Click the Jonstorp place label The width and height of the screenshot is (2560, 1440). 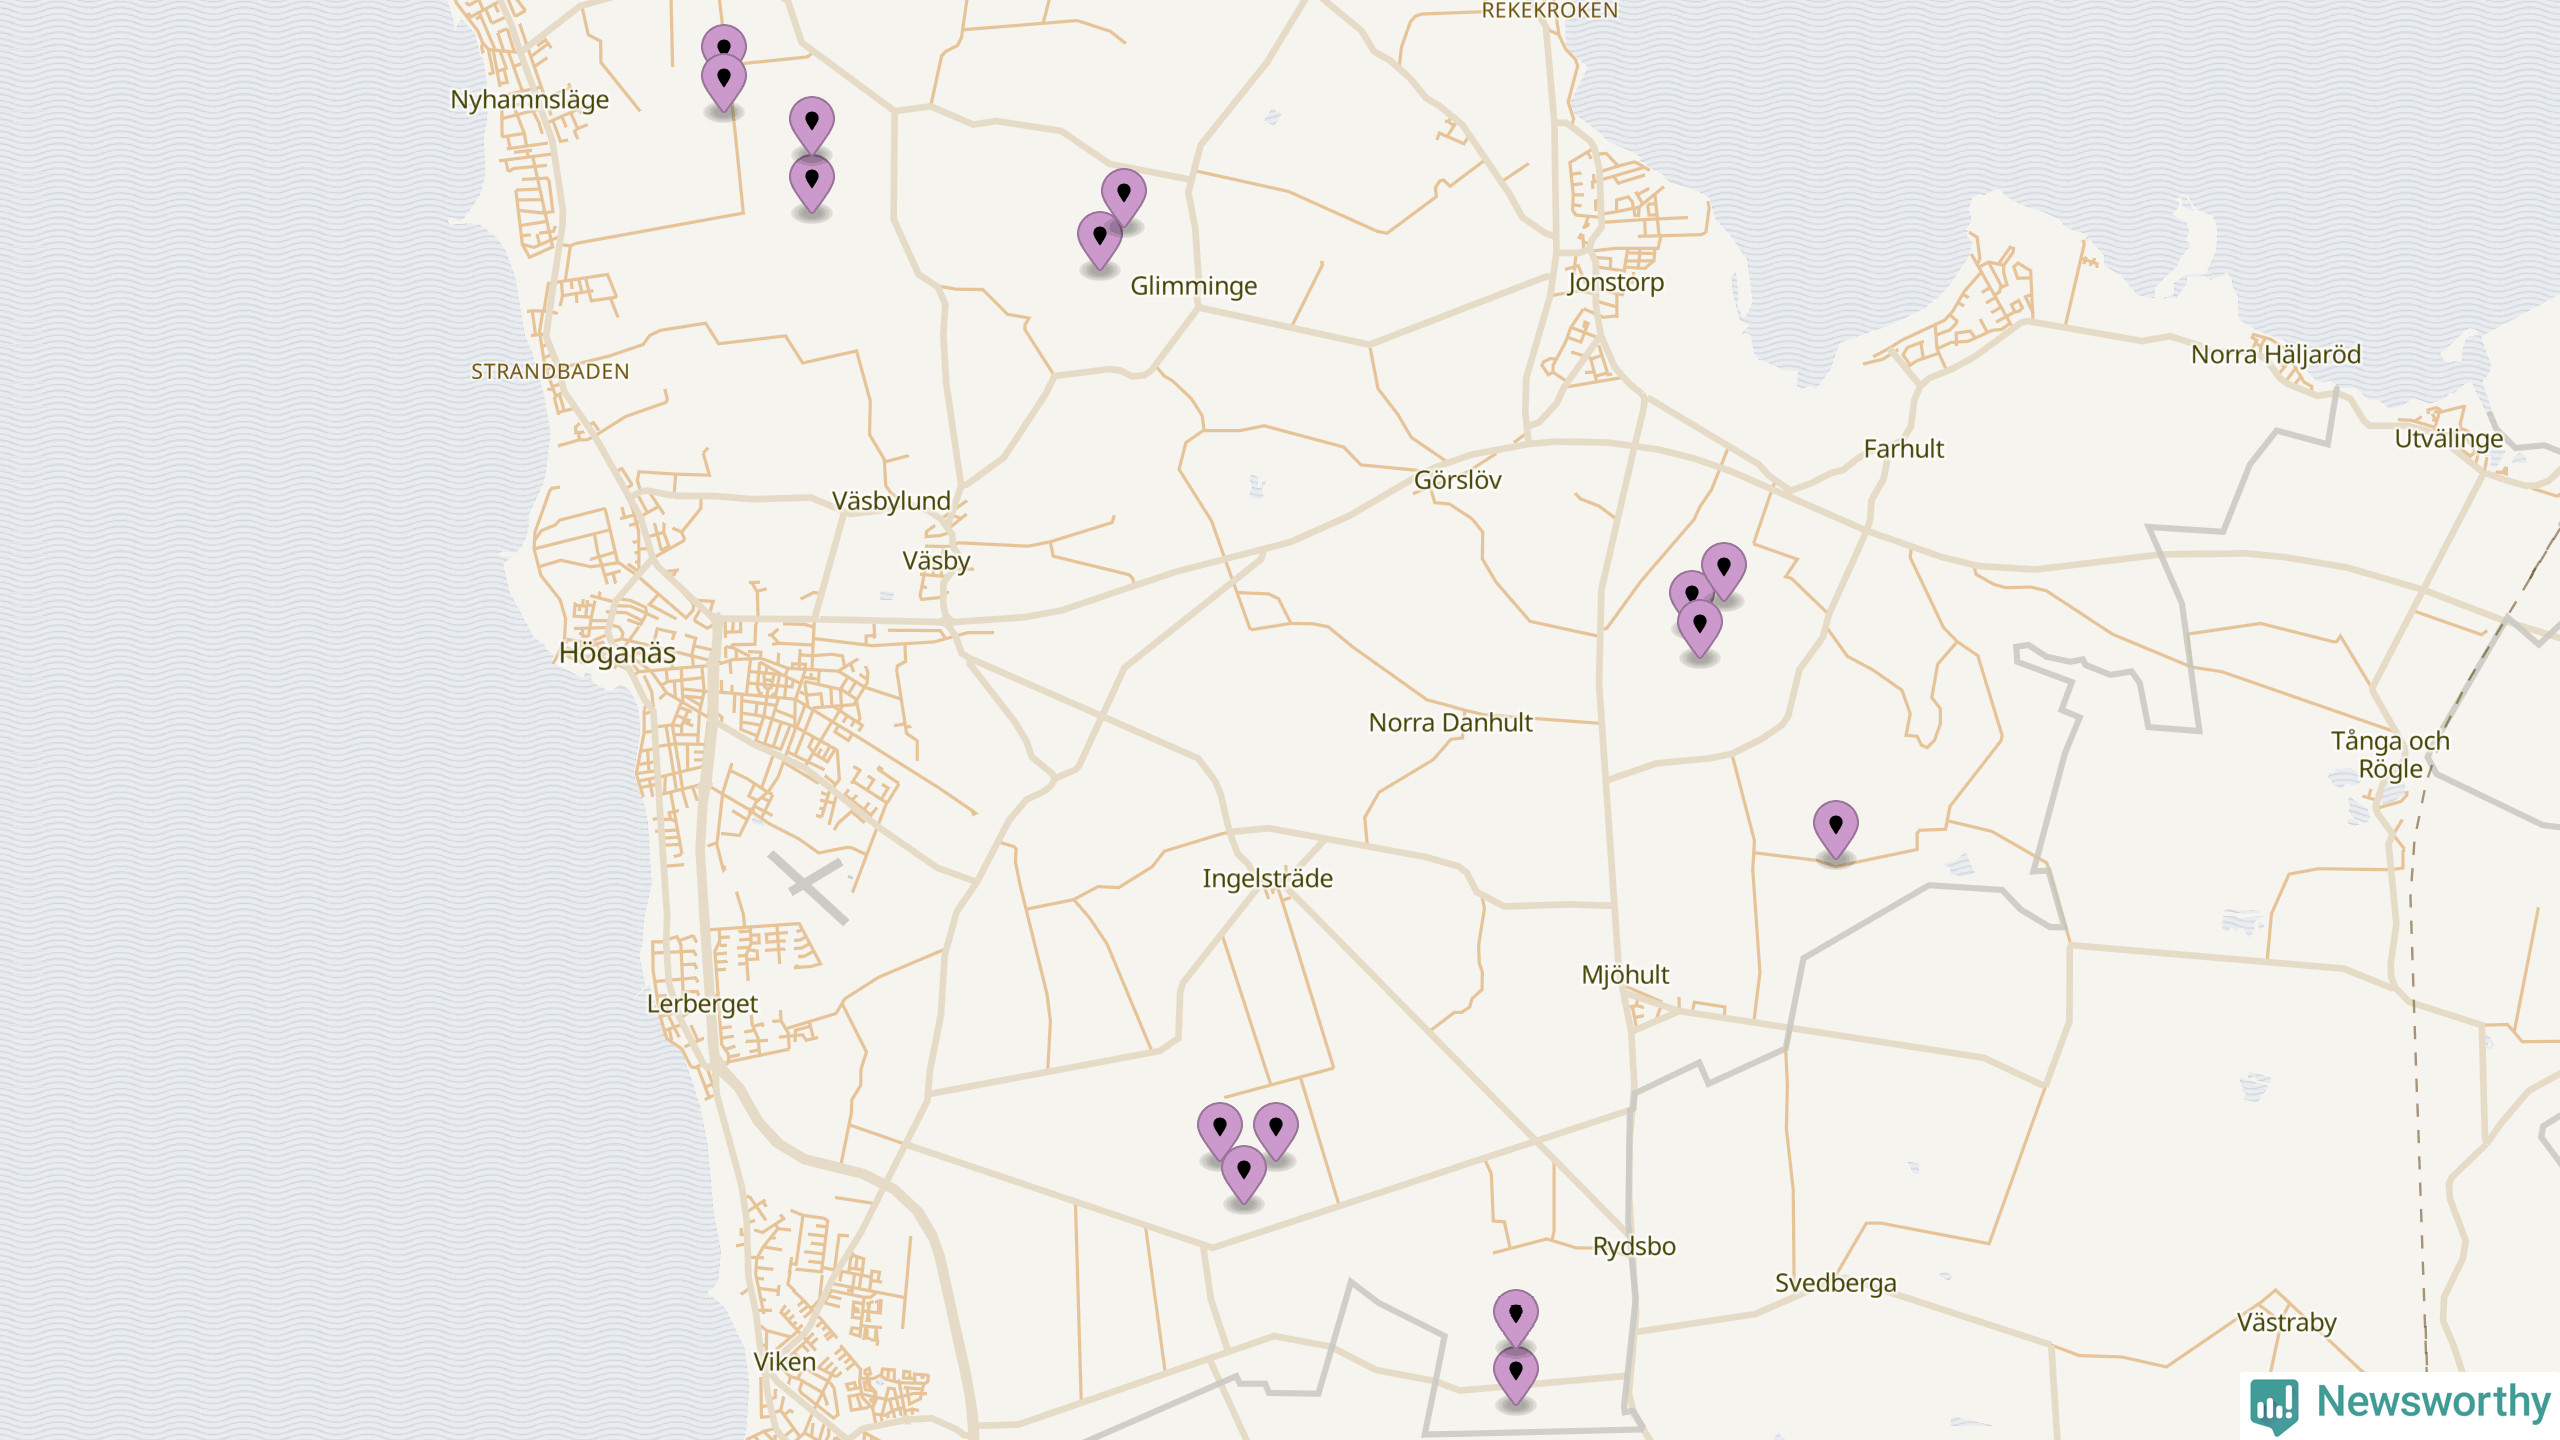click(1616, 283)
